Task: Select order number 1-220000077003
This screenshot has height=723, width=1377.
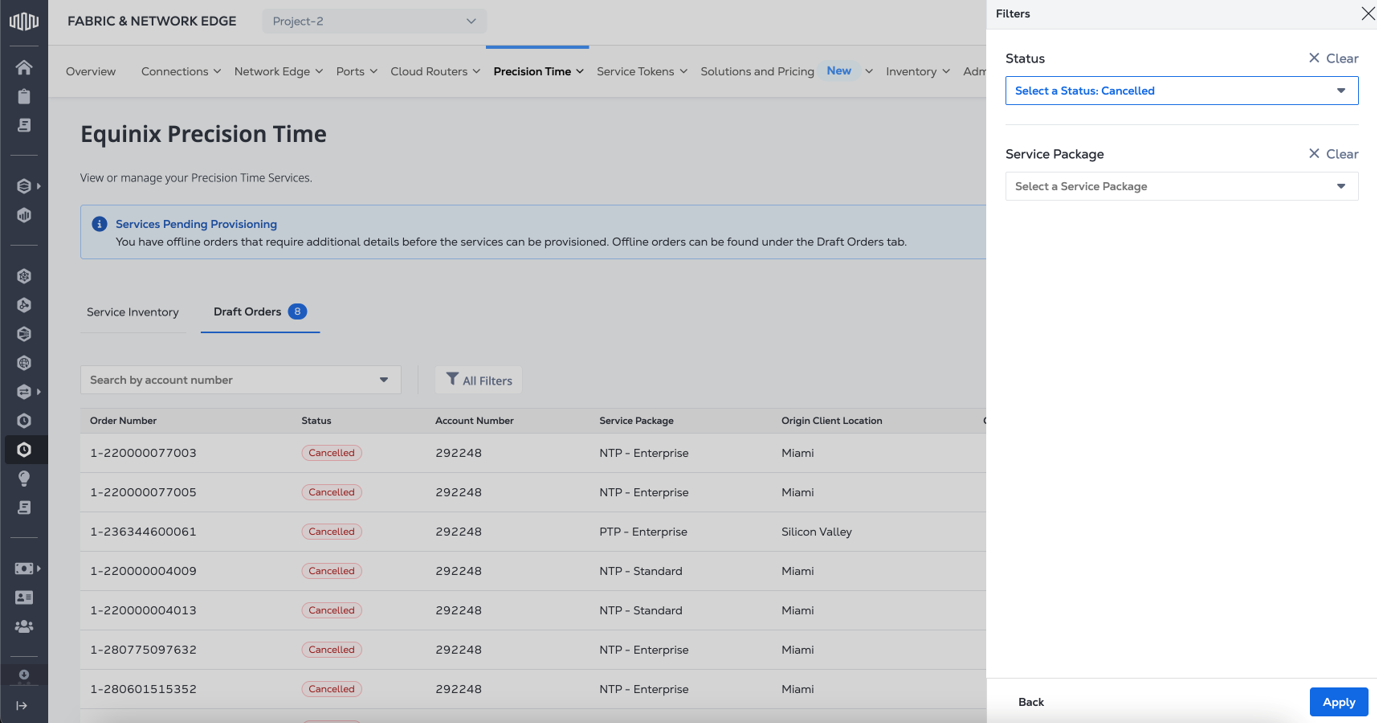Action: pos(143,453)
